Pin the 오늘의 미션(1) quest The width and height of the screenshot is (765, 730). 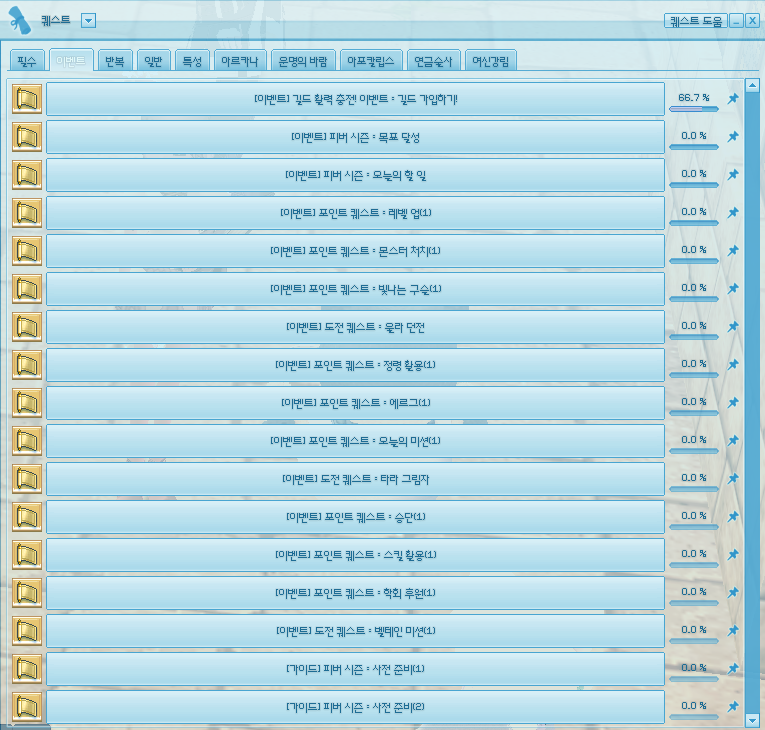pos(733,441)
